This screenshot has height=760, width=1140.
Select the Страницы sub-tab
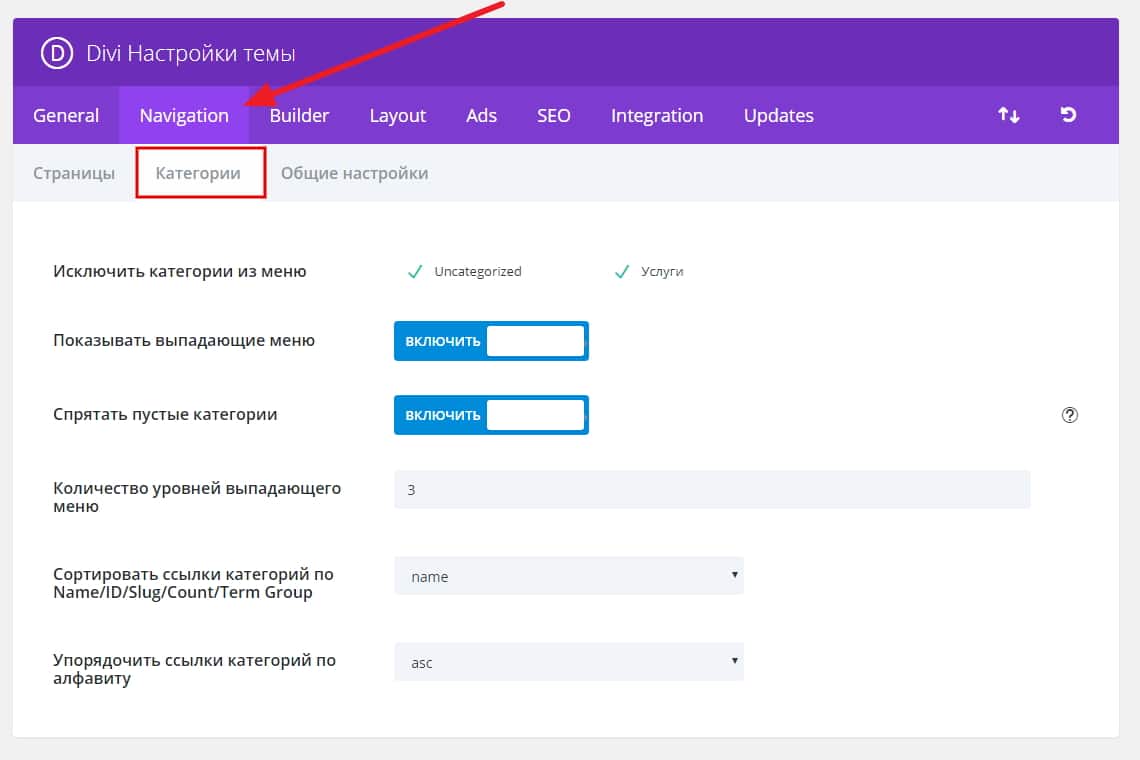(x=74, y=173)
